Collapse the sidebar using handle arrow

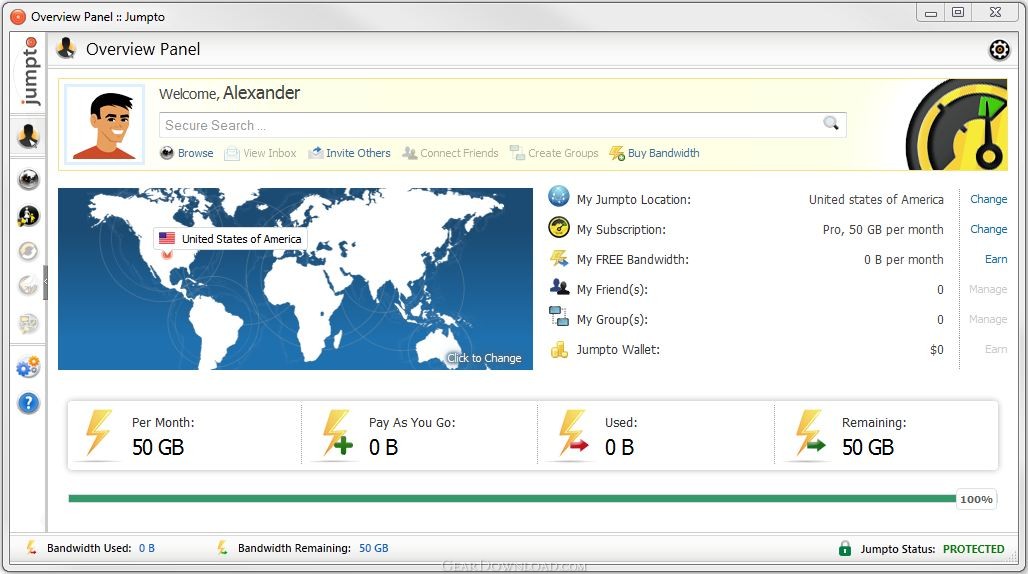click(x=45, y=282)
